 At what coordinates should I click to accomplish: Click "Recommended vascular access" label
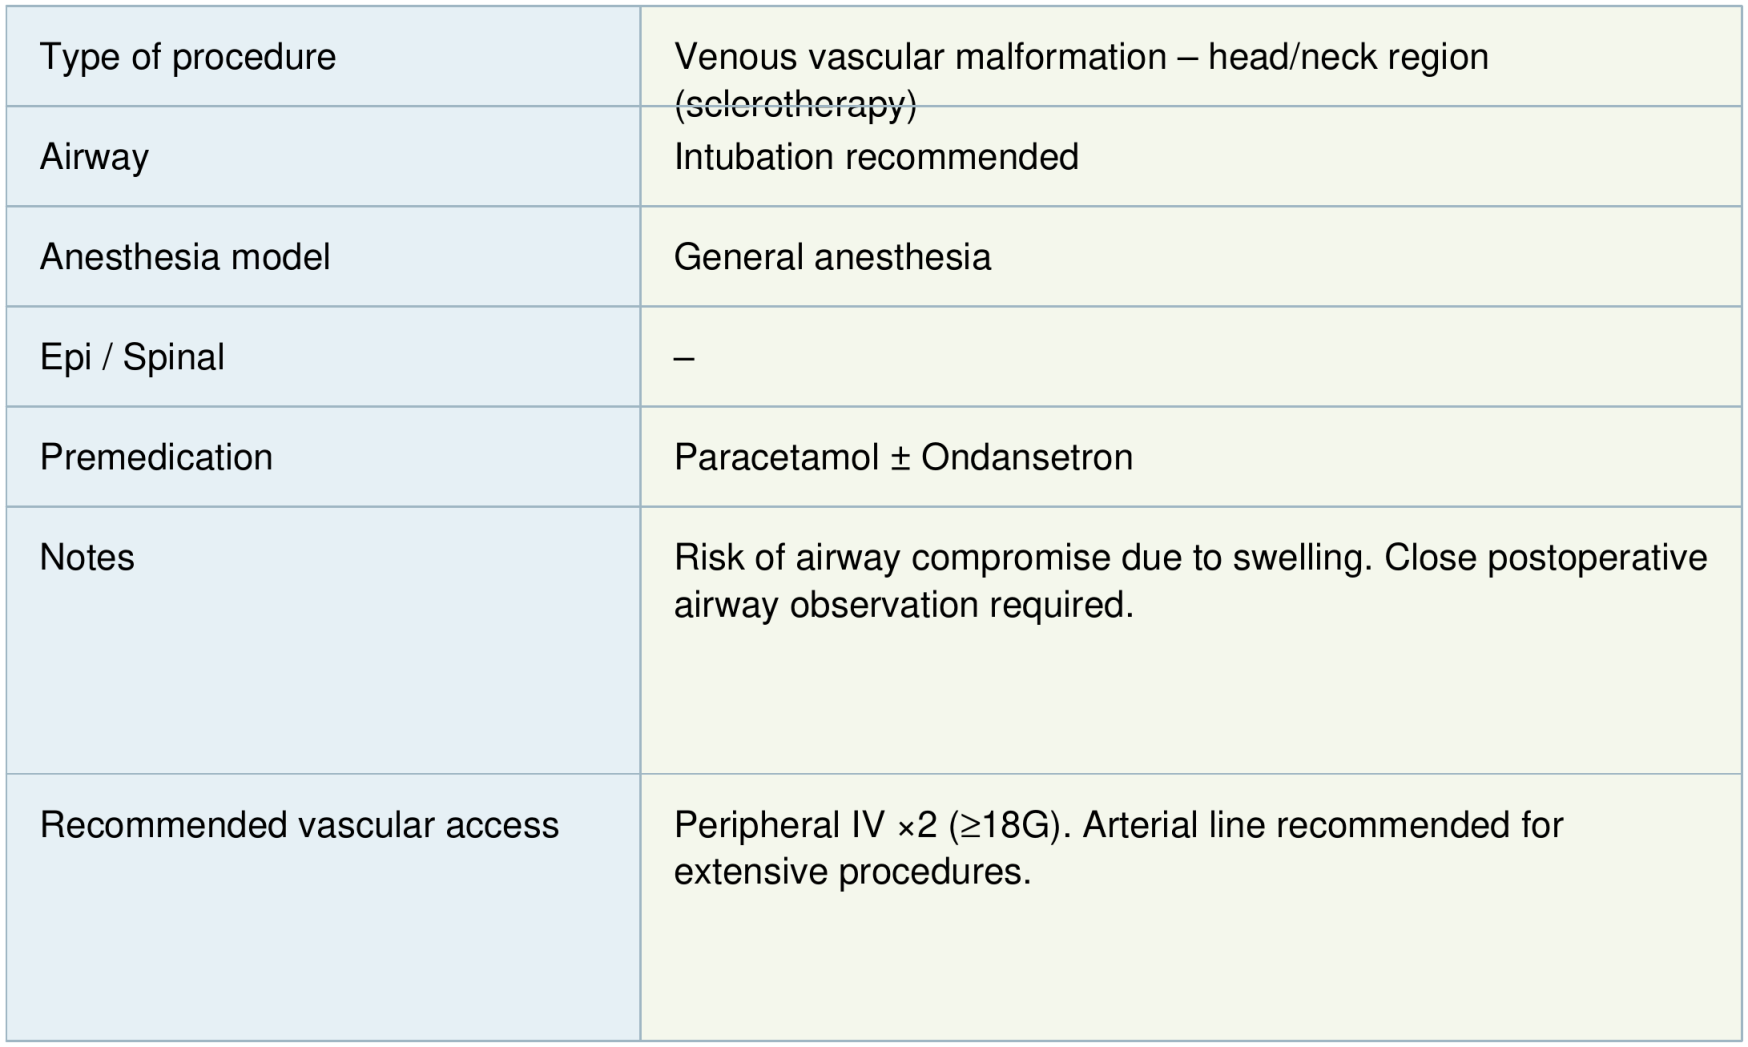coord(299,825)
